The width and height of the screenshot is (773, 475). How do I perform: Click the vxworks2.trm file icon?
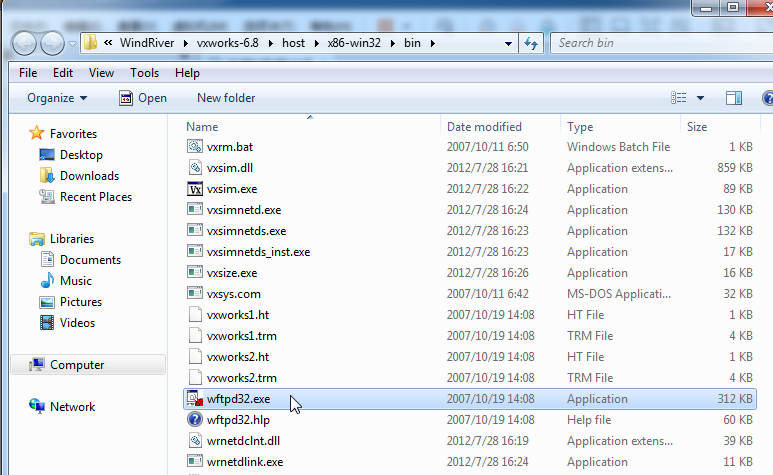click(195, 377)
